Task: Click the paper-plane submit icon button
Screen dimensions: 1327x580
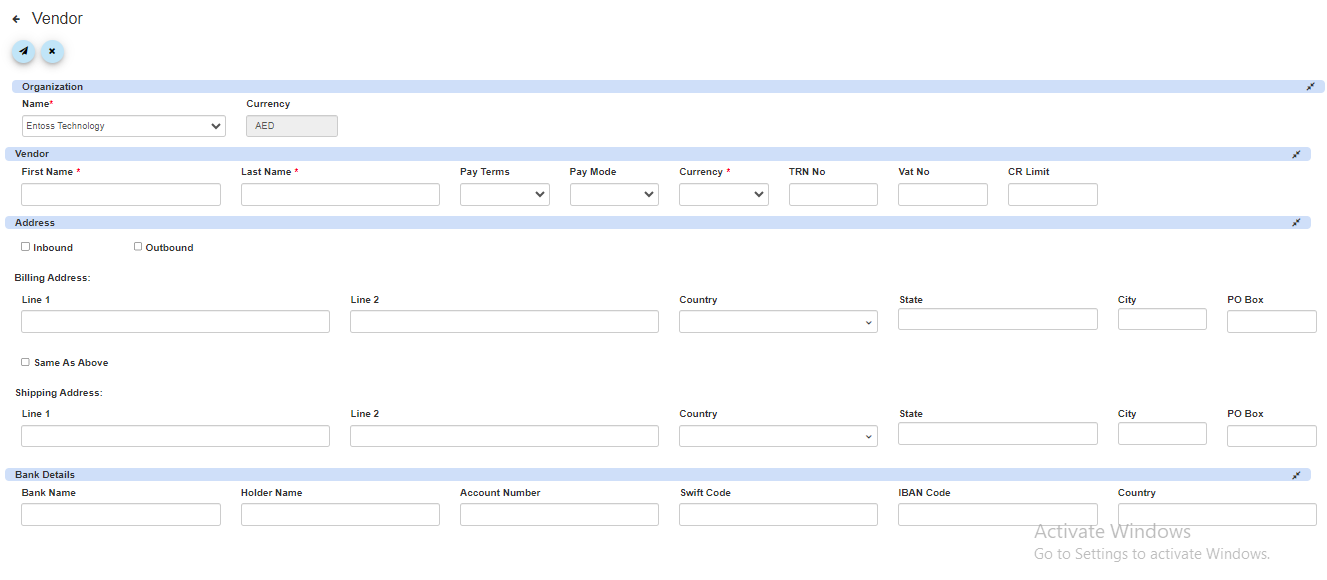Action: [23, 51]
